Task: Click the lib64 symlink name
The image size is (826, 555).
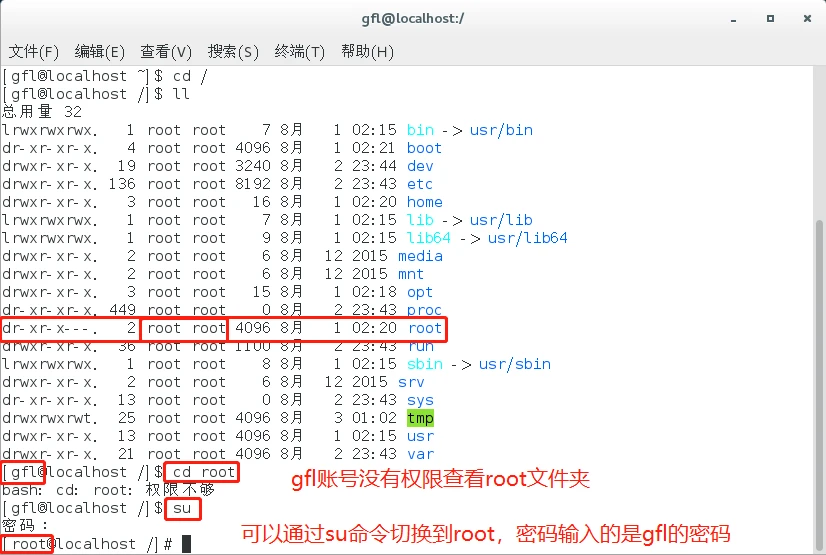Action: click(429, 238)
